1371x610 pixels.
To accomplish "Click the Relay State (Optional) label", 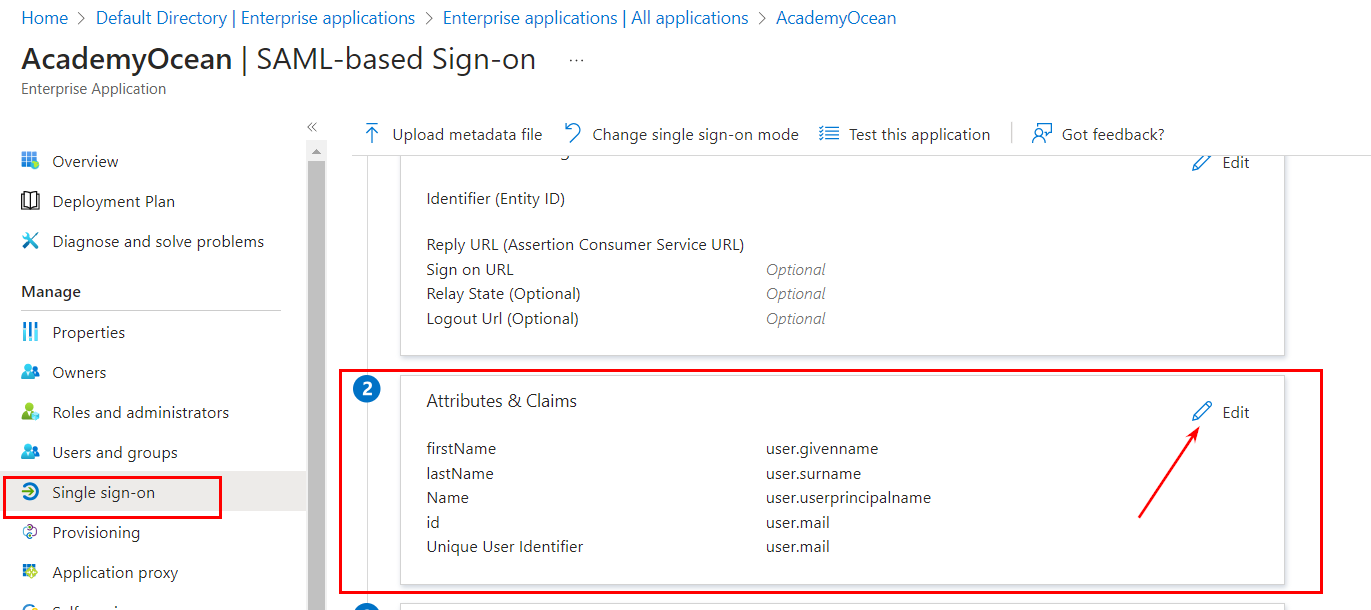I will click(x=503, y=293).
